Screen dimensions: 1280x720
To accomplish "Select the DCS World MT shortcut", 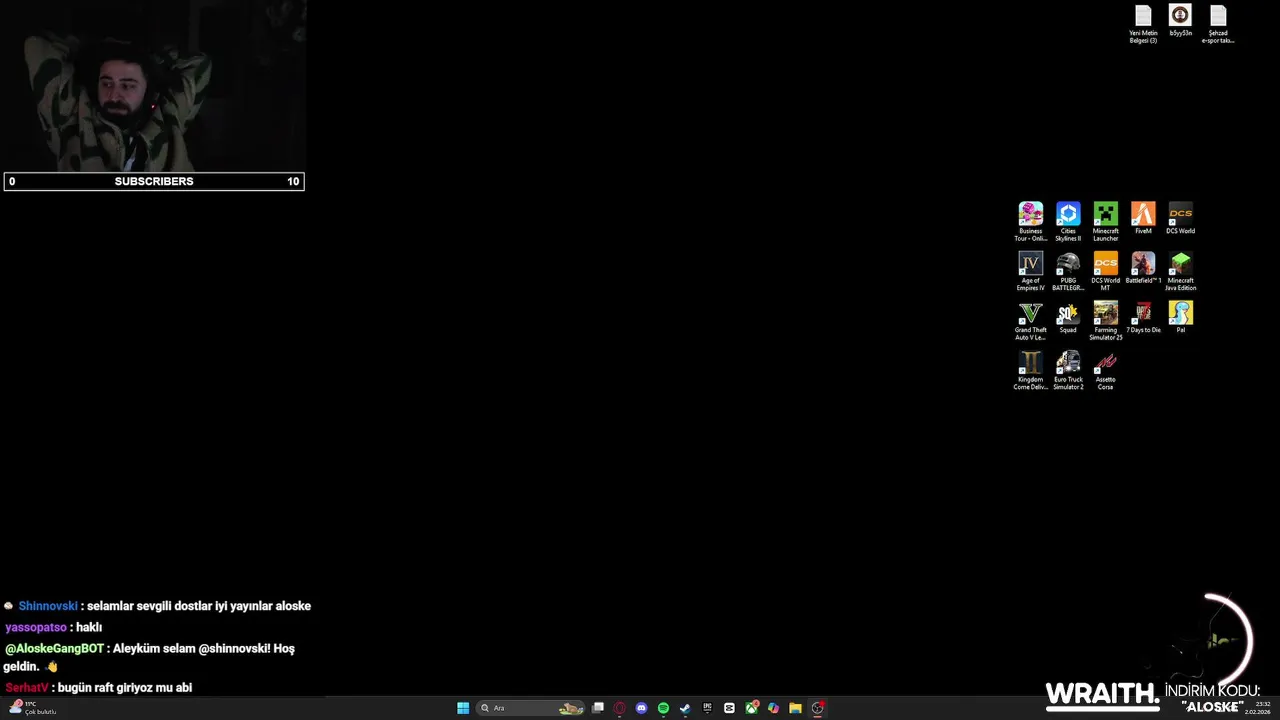I will (x=1105, y=271).
